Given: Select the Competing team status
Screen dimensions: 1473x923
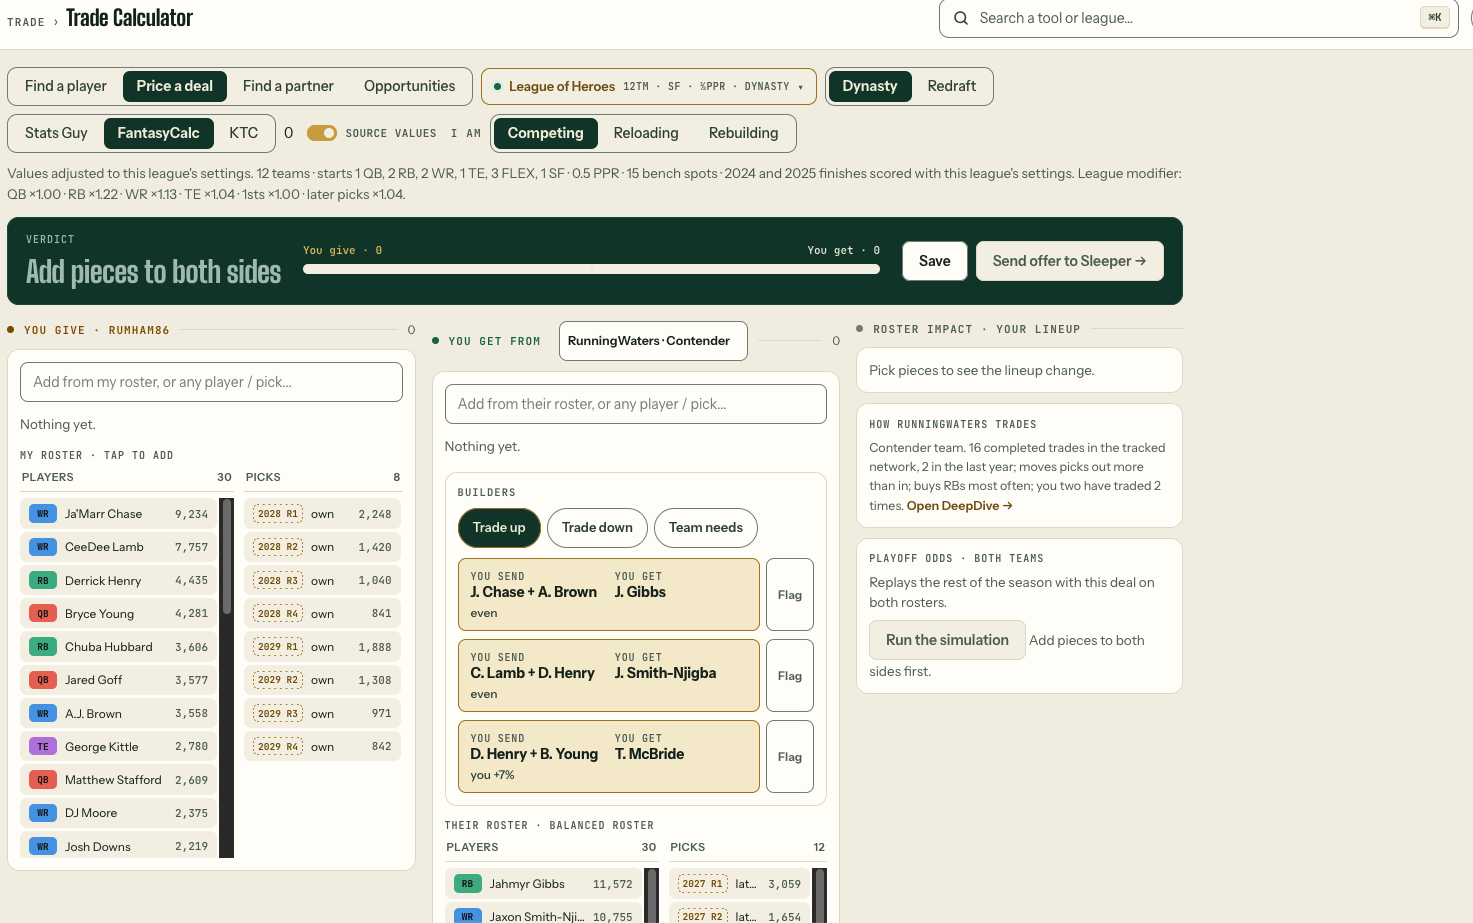Looking at the screenshot, I should [x=545, y=133].
